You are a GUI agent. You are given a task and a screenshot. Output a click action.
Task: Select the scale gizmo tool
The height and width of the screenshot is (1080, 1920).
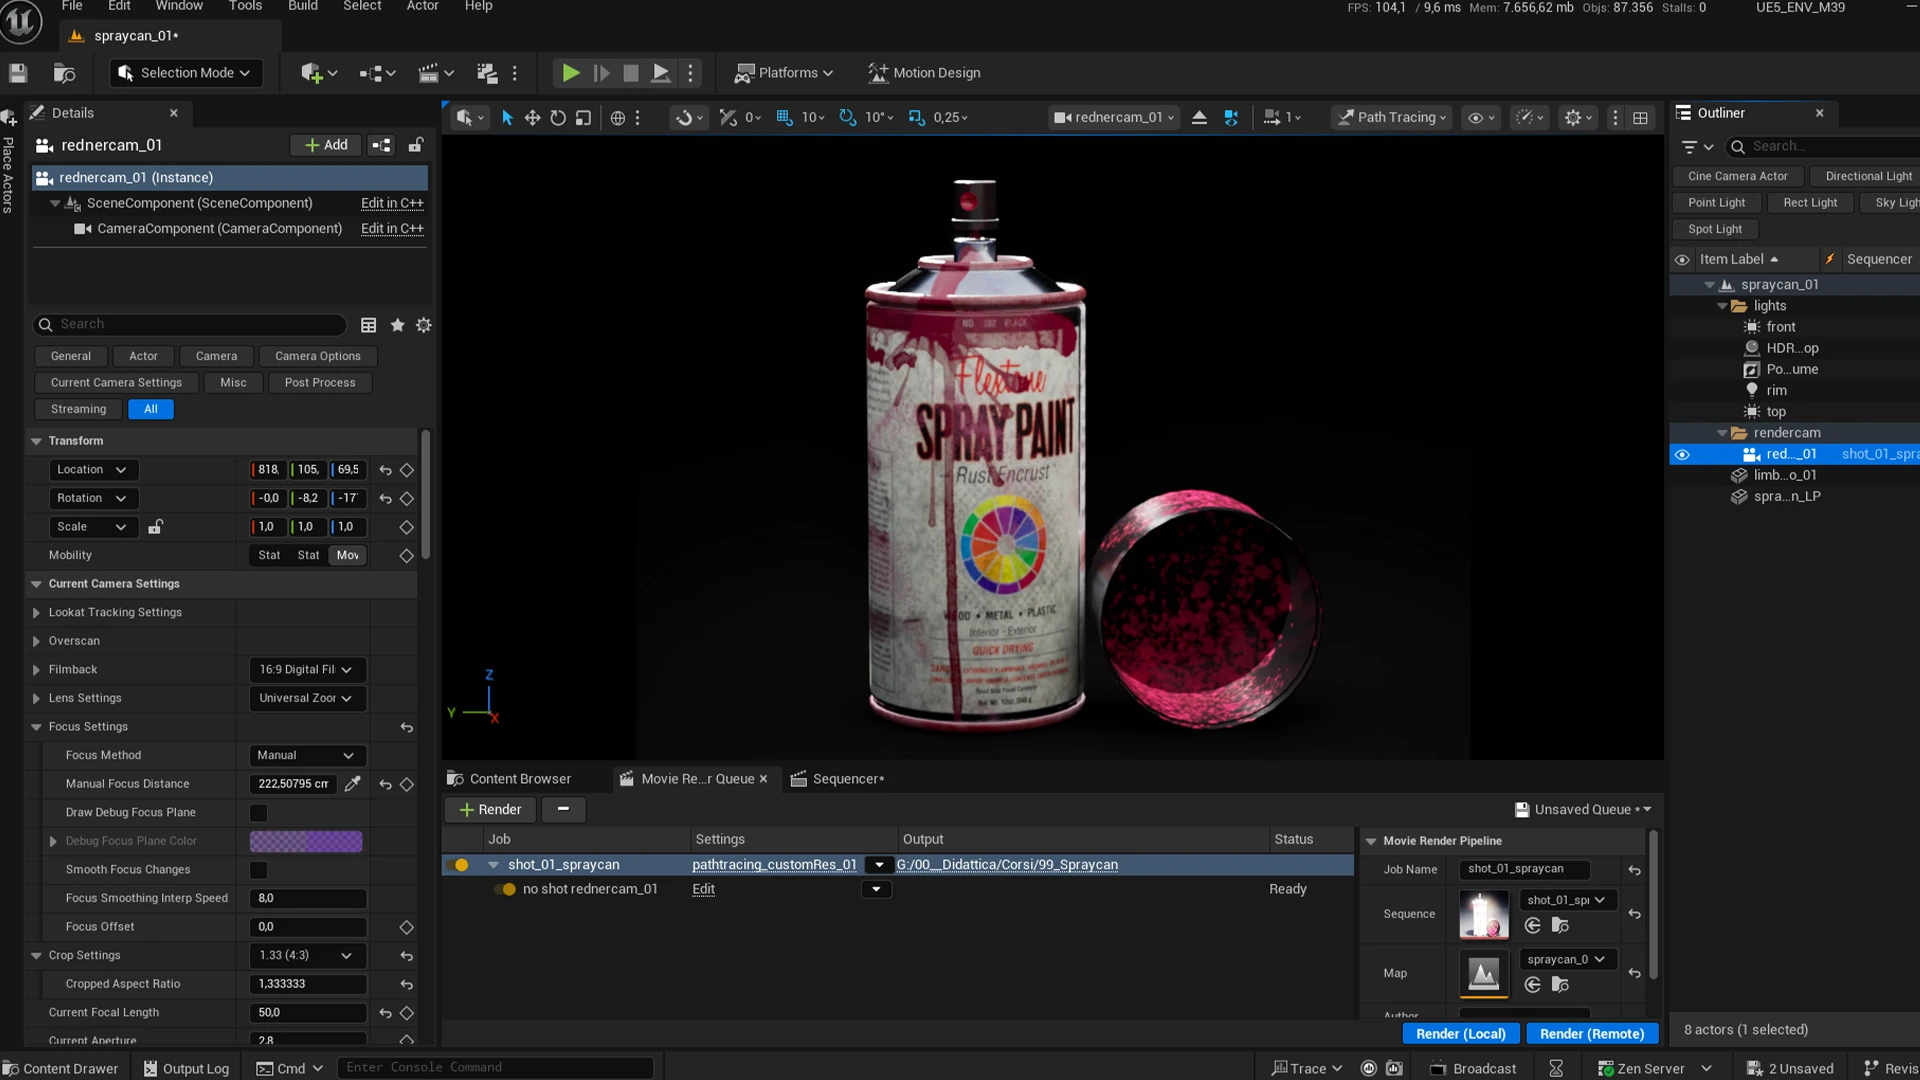tap(584, 118)
